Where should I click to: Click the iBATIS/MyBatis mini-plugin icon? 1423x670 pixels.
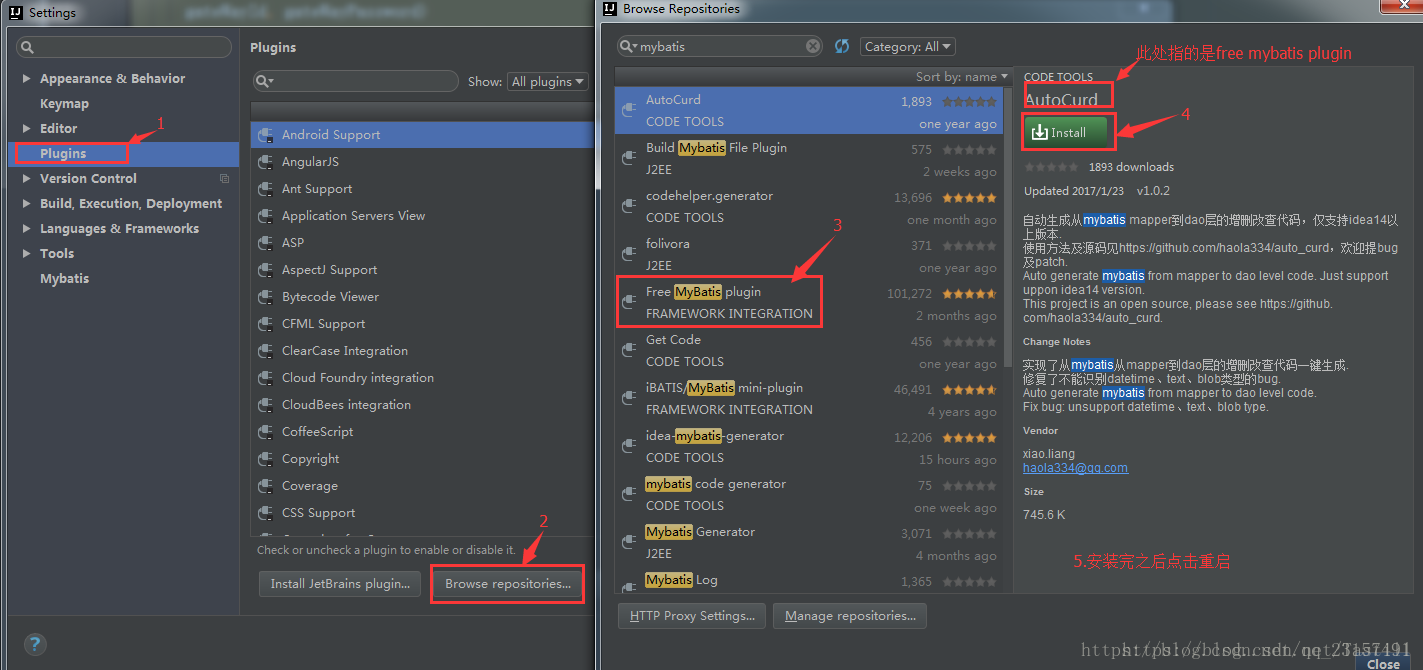[629, 398]
